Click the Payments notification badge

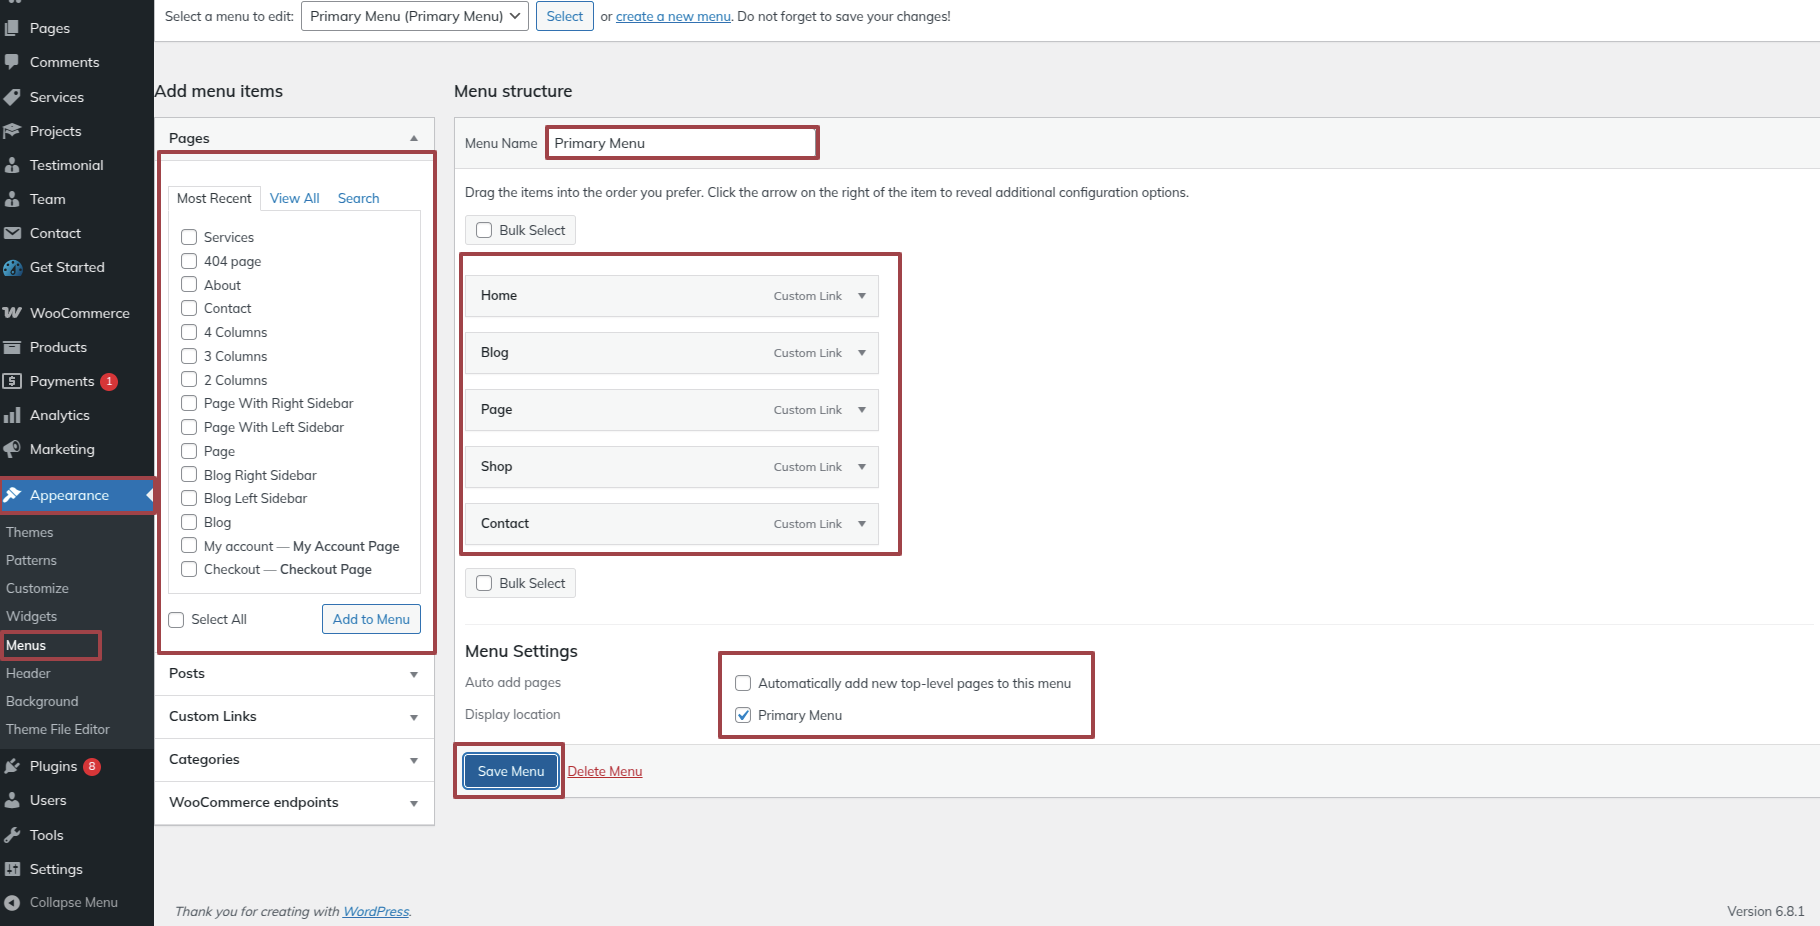(109, 381)
